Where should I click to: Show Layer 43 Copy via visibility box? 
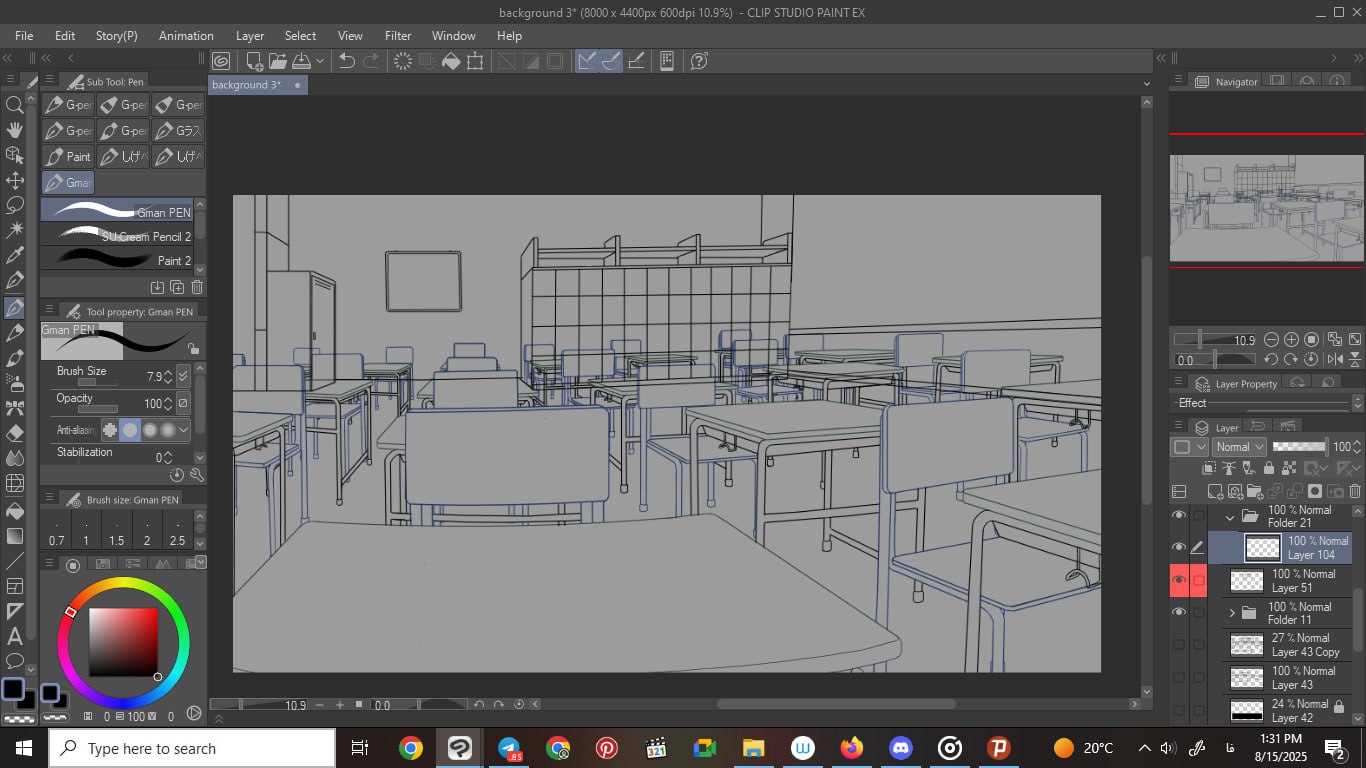(1179, 645)
